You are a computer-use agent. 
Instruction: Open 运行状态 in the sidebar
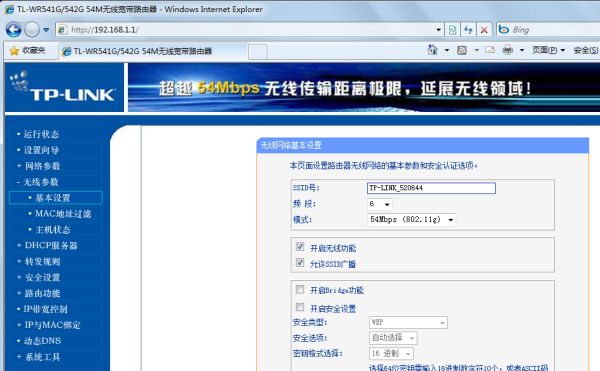click(x=41, y=134)
